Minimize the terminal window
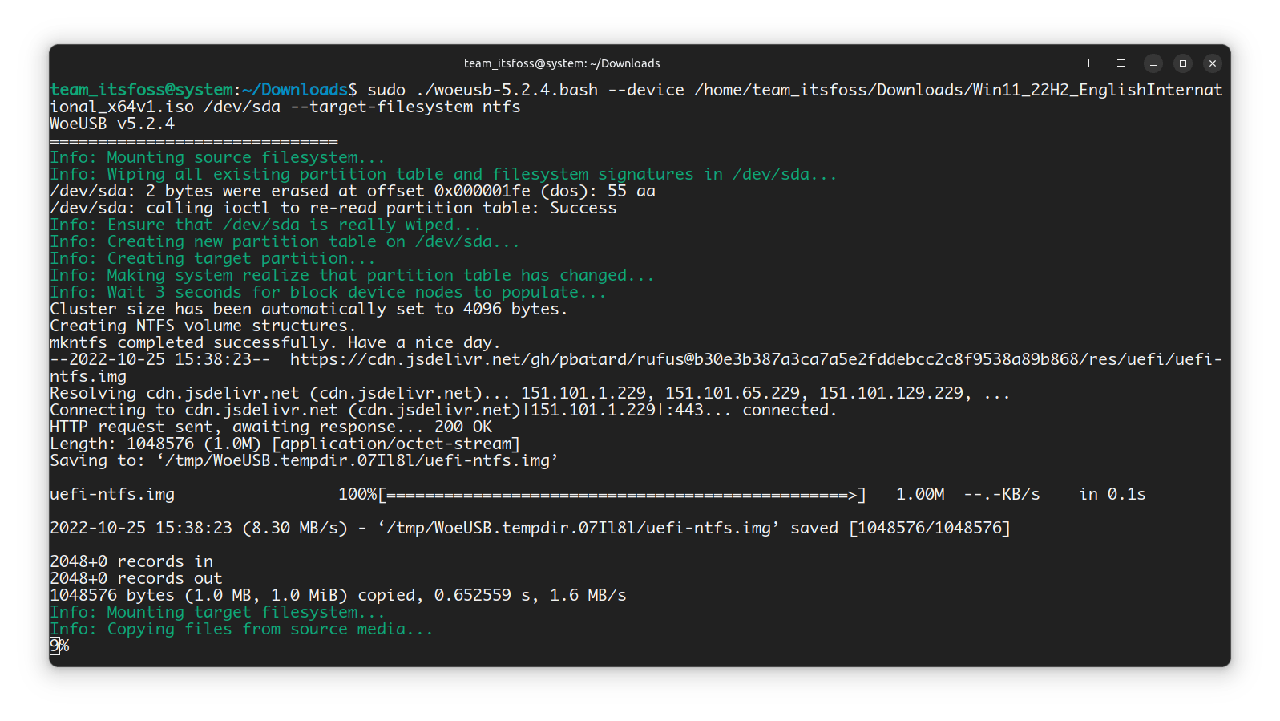 (1152, 63)
